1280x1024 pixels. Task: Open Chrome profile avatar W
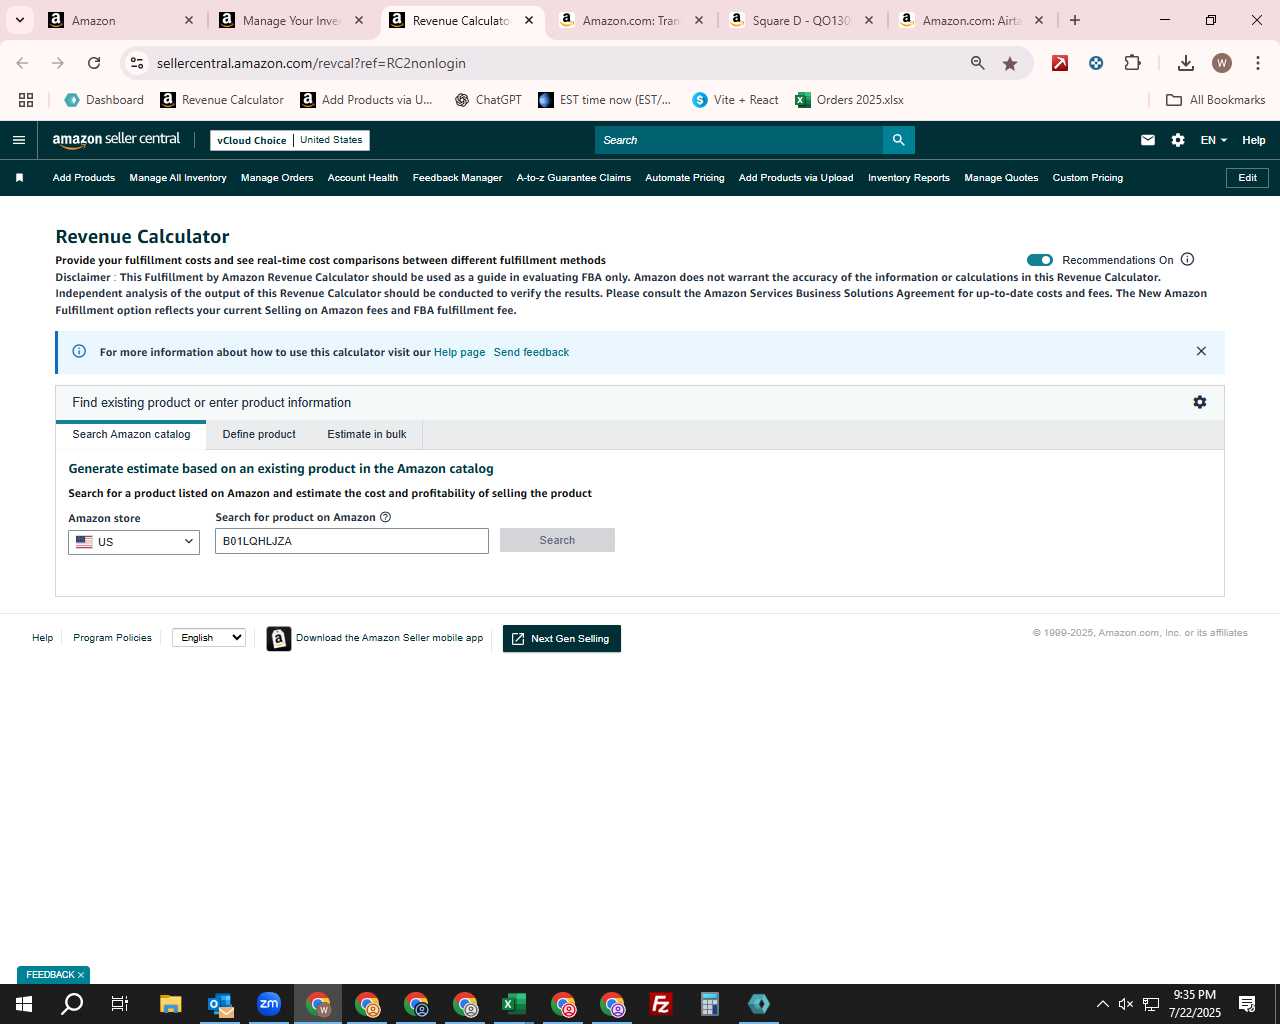coord(1221,63)
